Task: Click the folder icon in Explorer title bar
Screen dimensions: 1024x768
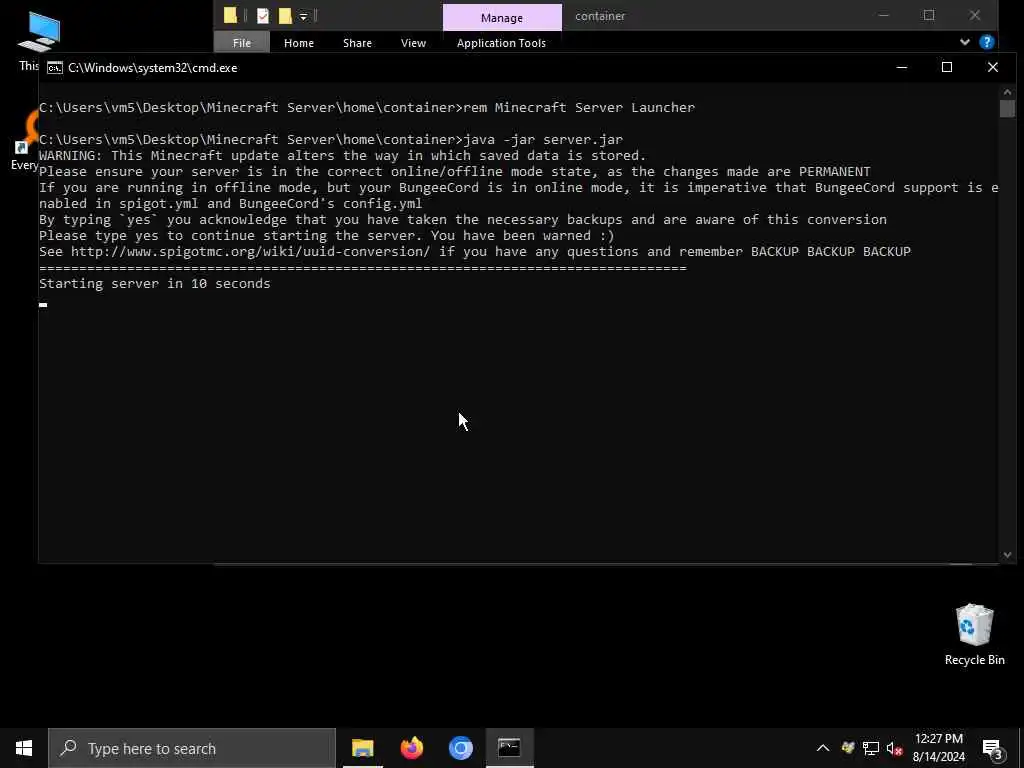Action: click(x=230, y=16)
